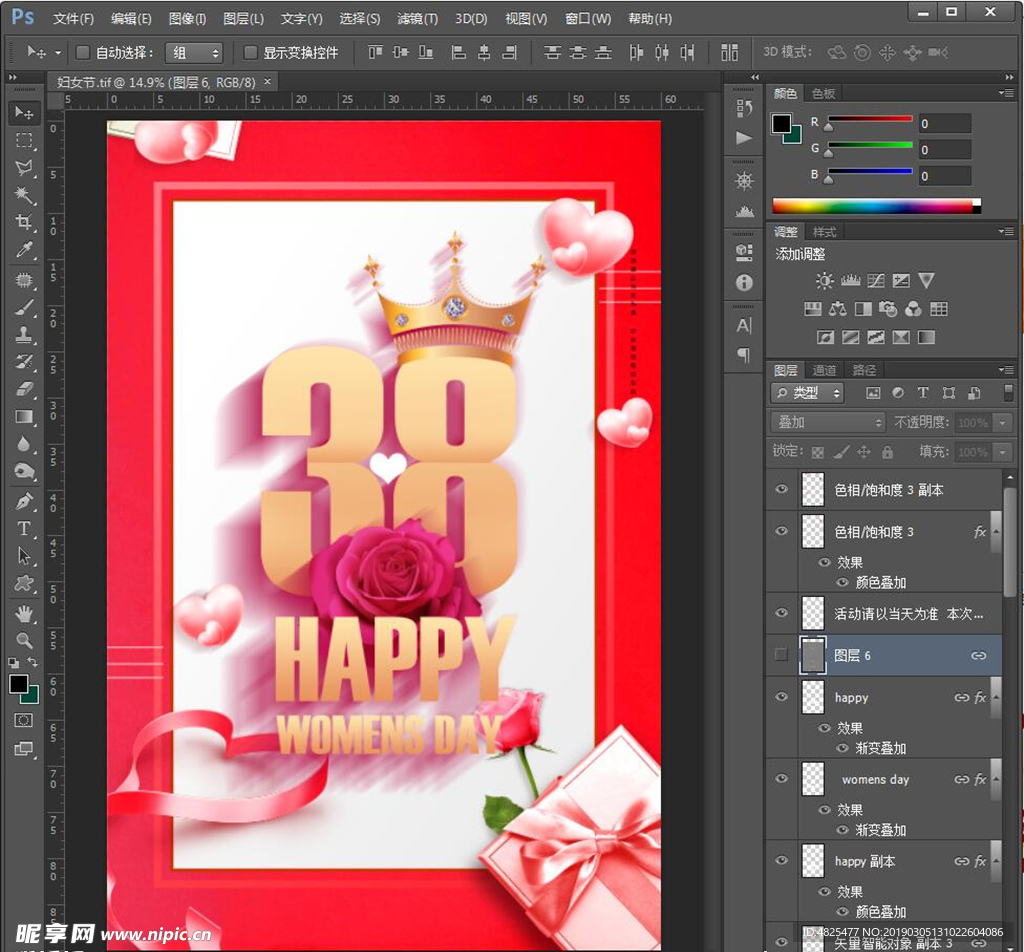Hide the happy layer using its eye icon
This screenshot has height=952, width=1024.
782,697
